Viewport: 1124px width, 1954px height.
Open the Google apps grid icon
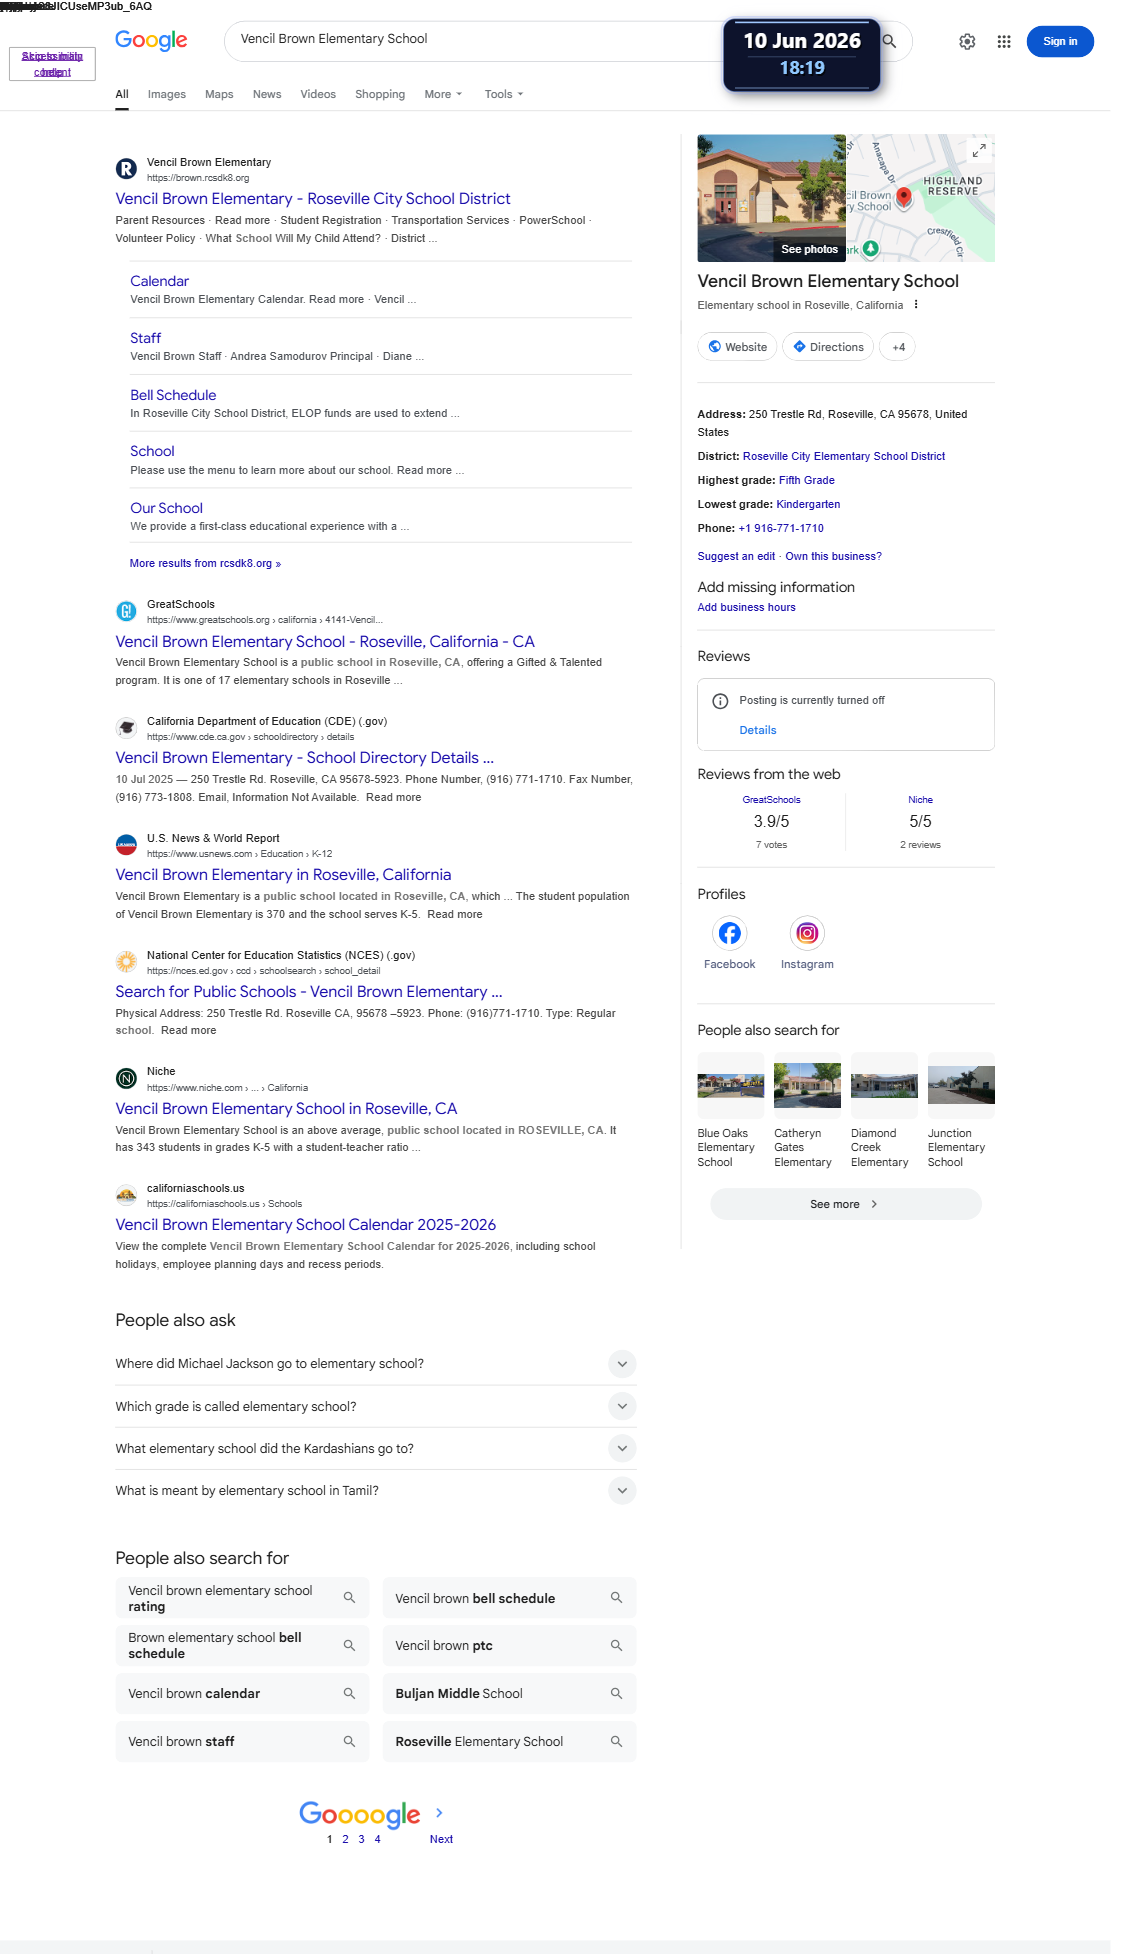[1004, 42]
